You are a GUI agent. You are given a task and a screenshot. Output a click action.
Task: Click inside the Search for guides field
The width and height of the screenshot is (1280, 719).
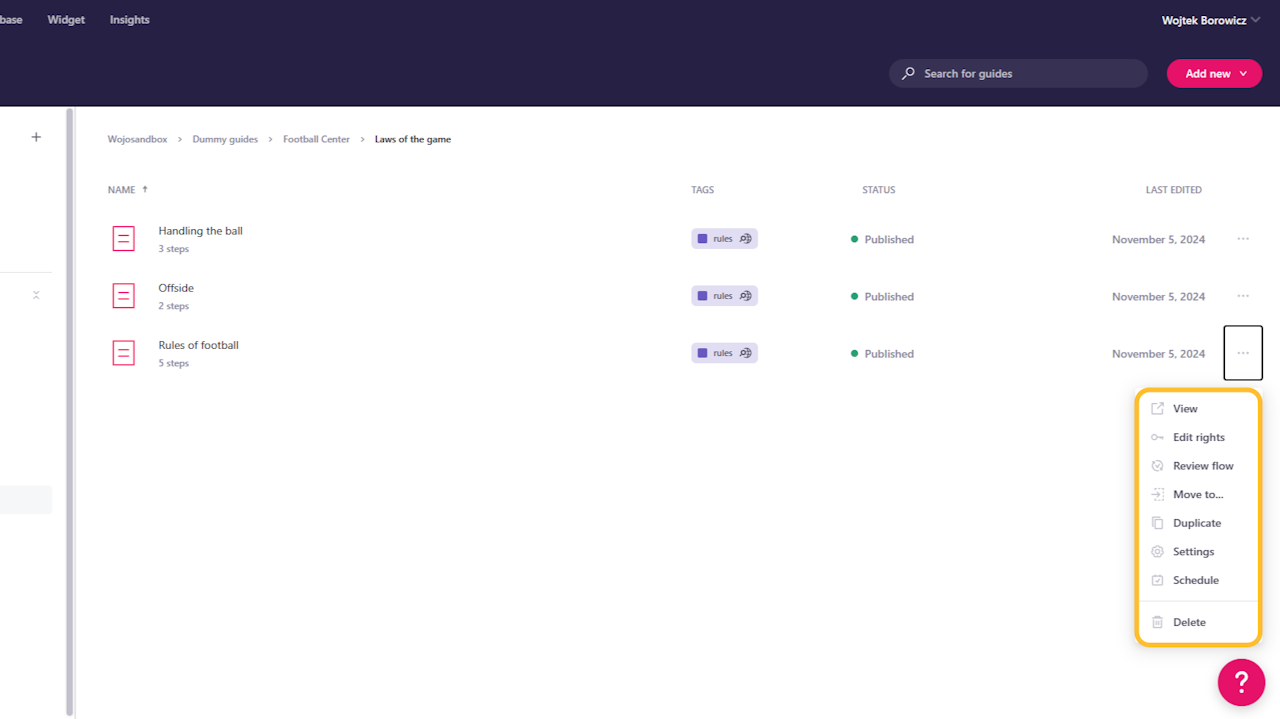pyautogui.click(x=1018, y=73)
